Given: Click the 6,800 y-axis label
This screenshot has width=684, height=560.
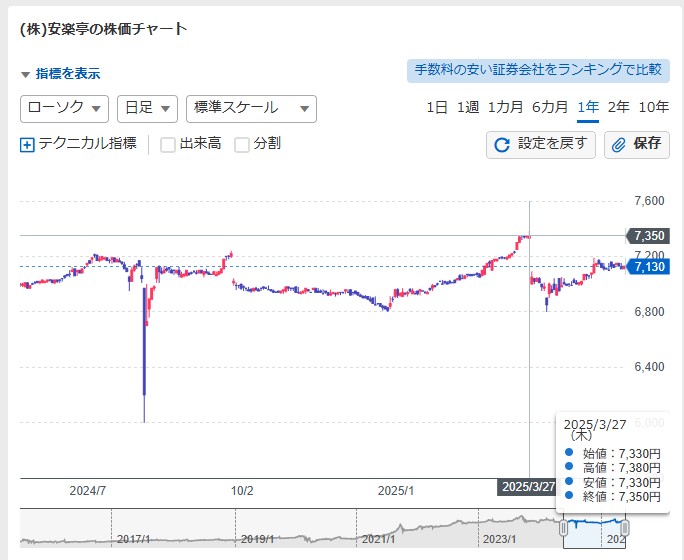Looking at the screenshot, I should coord(649,312).
